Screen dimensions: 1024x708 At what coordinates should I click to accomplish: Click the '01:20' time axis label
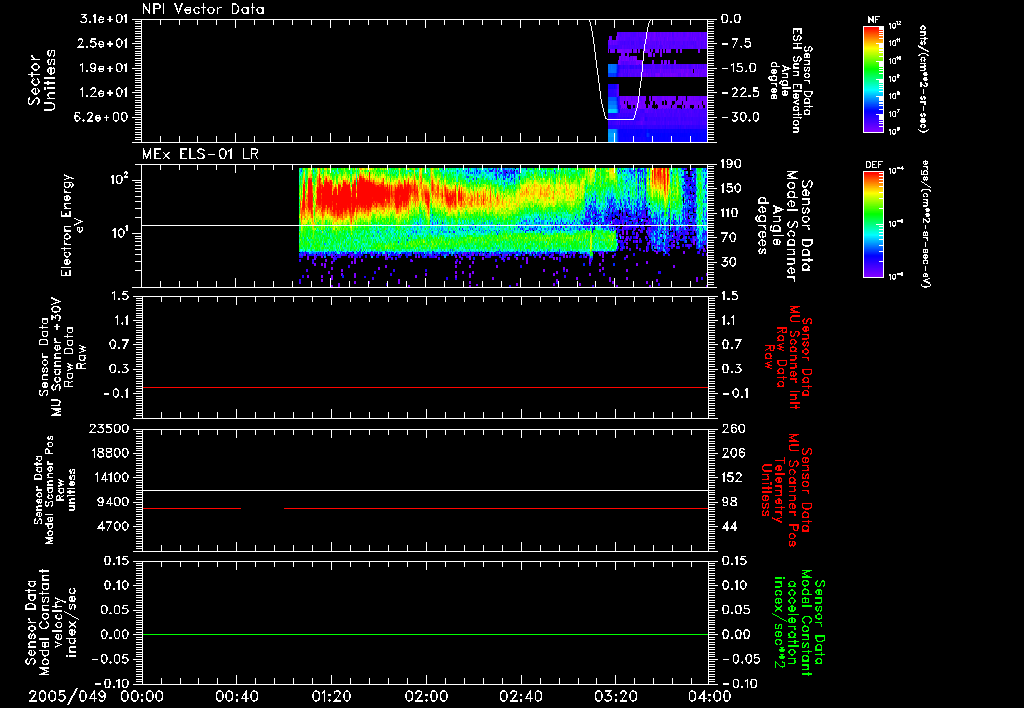[x=331, y=696]
